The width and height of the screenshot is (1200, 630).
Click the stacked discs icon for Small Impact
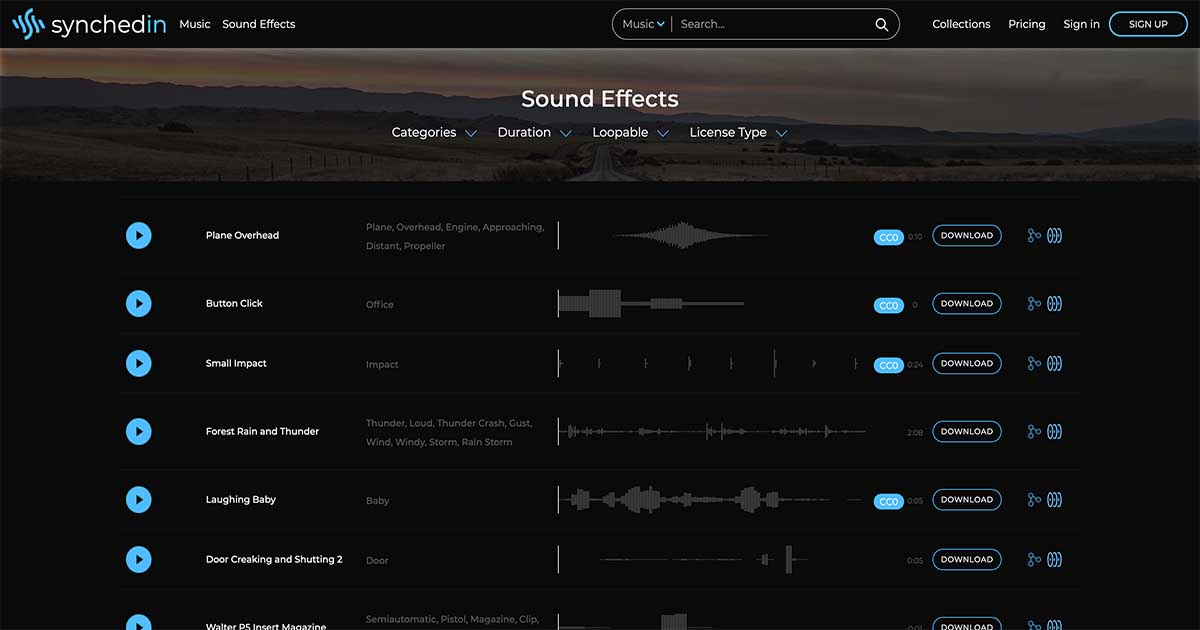click(1054, 364)
